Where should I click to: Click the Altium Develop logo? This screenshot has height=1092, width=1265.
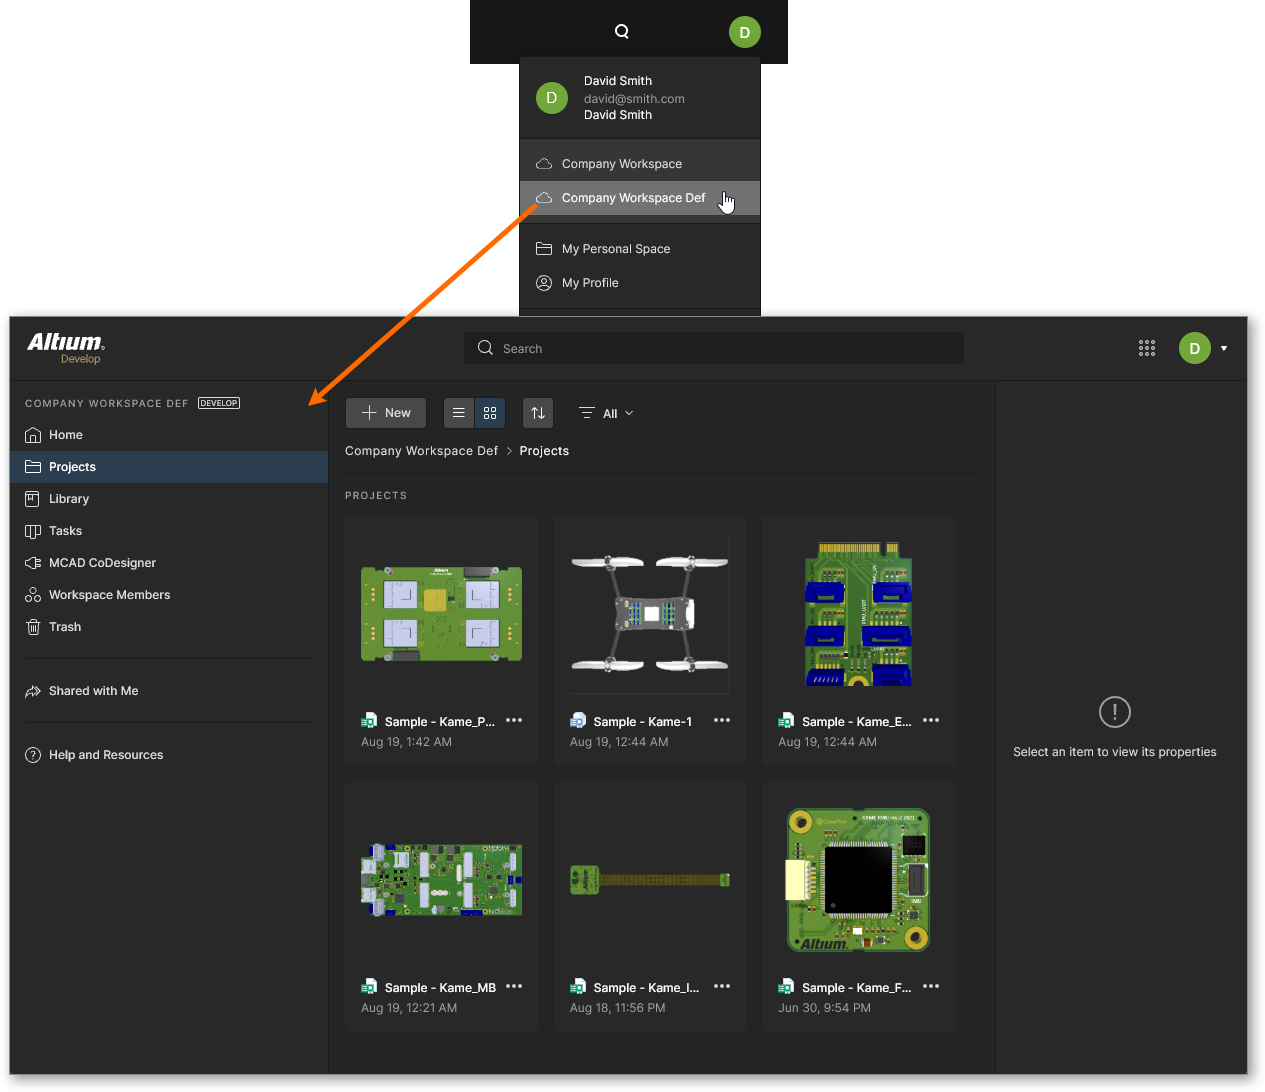66,347
